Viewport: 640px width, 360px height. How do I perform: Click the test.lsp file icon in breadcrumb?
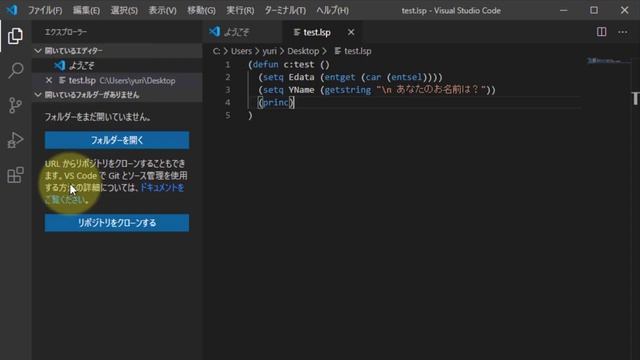[338, 51]
